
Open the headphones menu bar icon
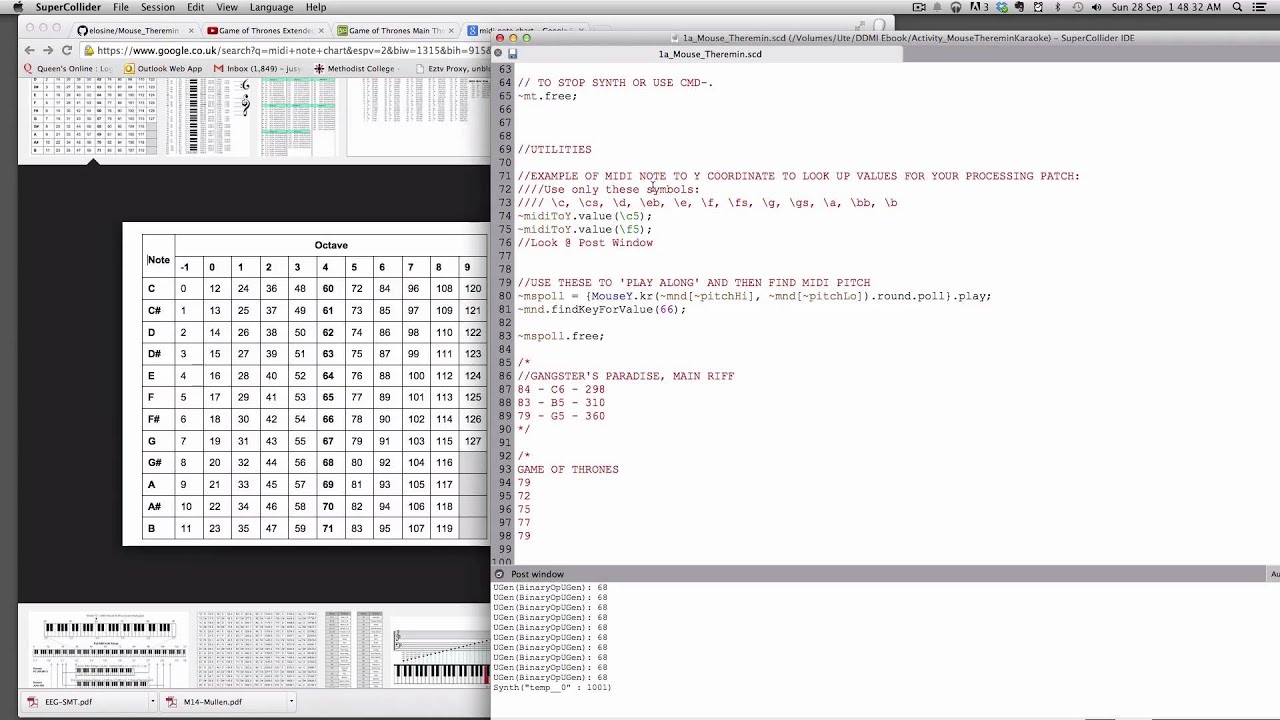point(956,7)
